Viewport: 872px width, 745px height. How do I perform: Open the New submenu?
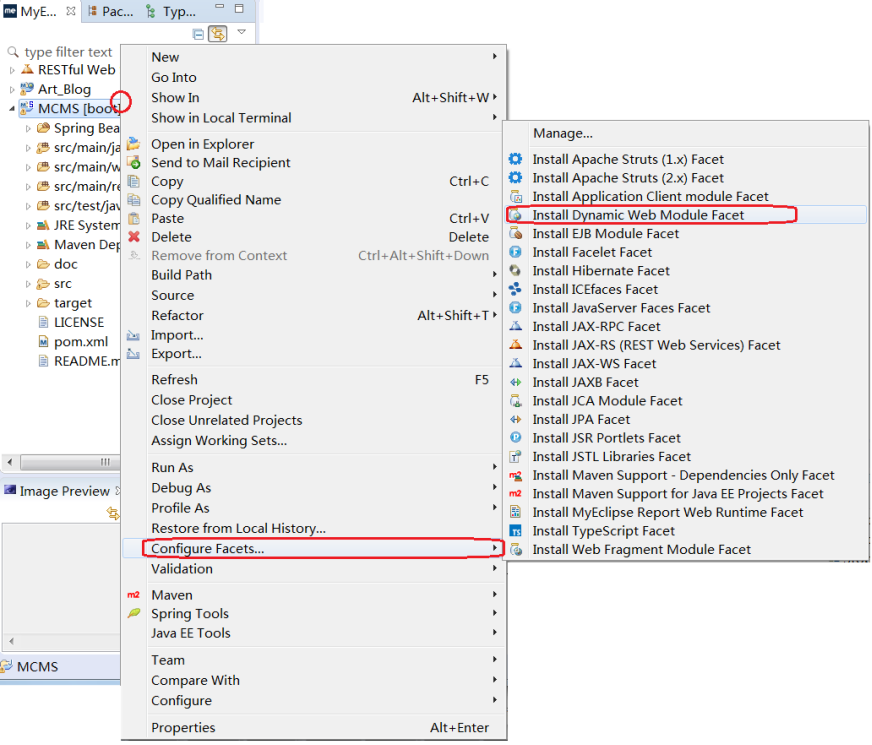(x=314, y=57)
